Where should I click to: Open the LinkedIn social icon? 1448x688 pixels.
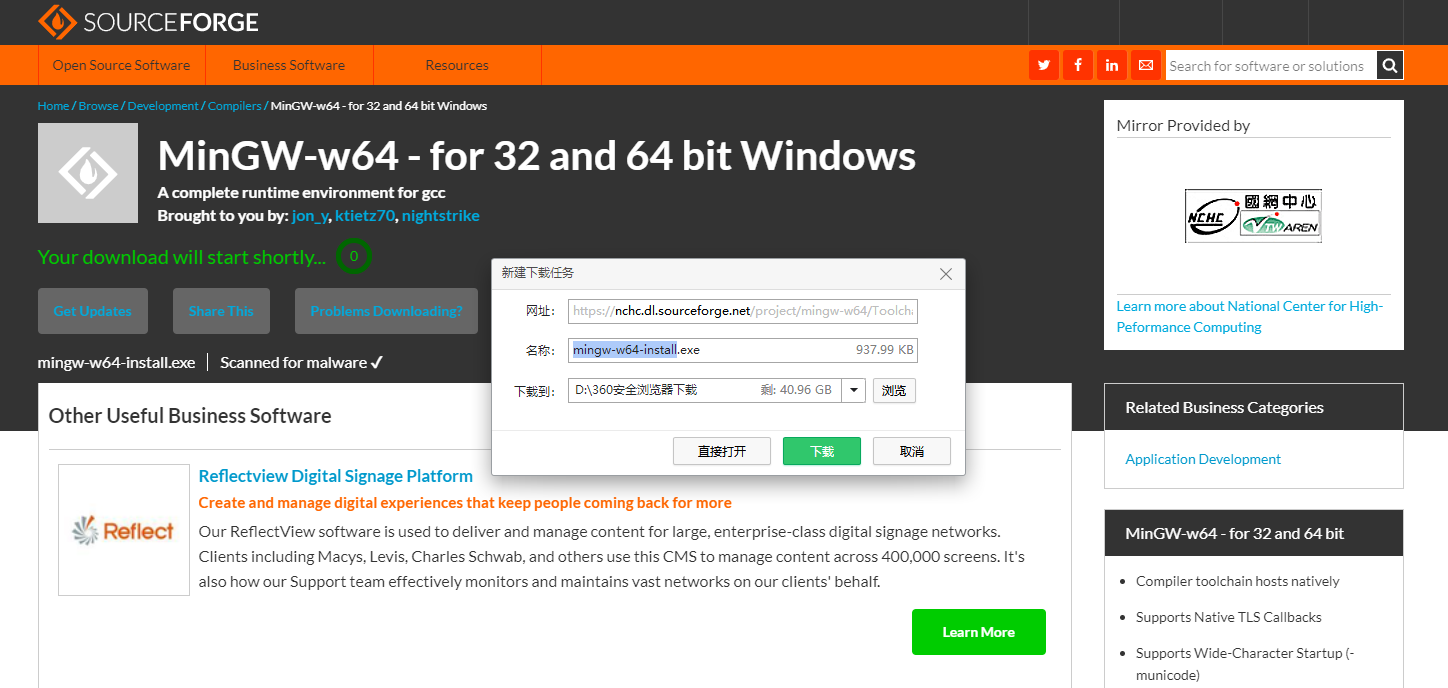(x=1112, y=65)
